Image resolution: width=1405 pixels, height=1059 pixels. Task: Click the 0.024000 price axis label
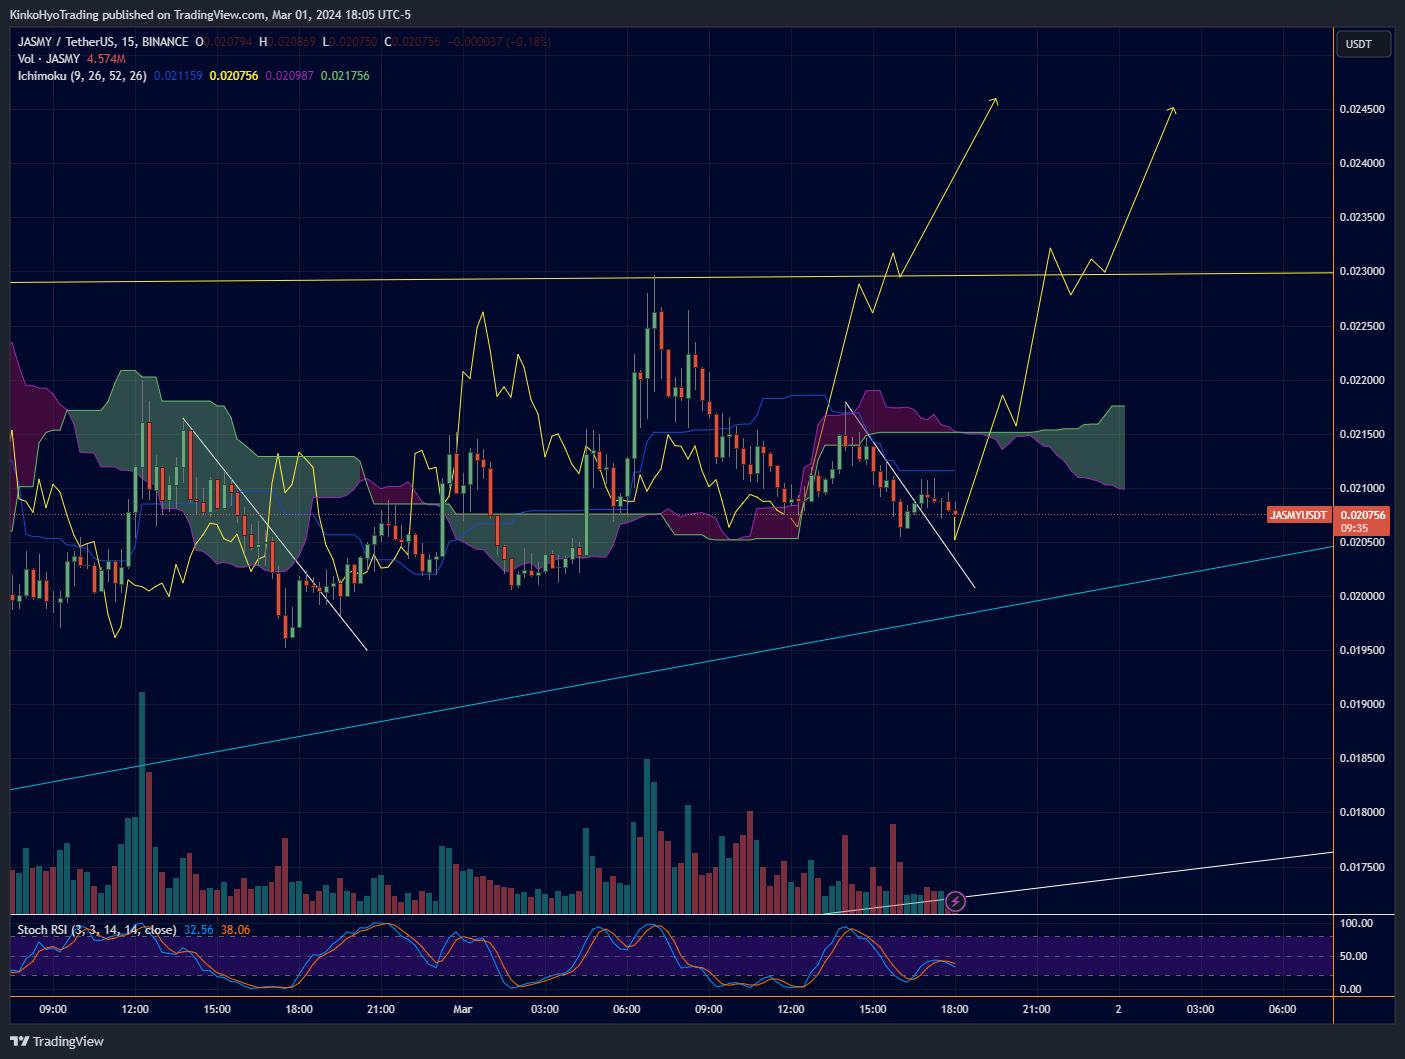click(1362, 163)
